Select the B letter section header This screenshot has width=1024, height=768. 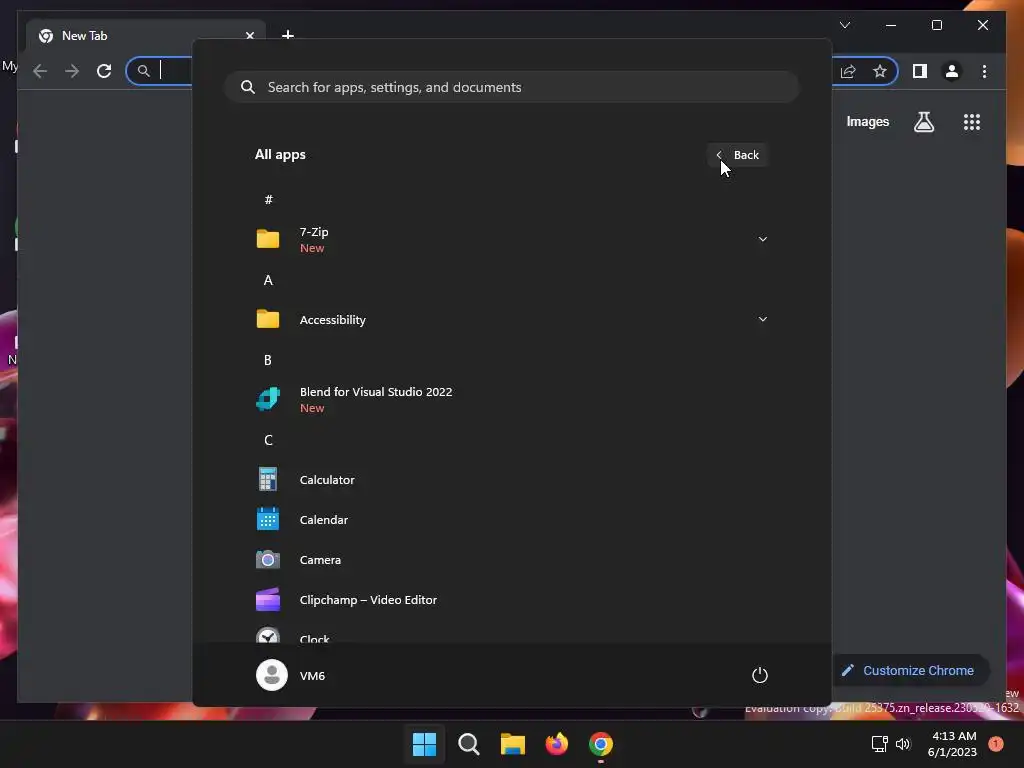point(268,360)
